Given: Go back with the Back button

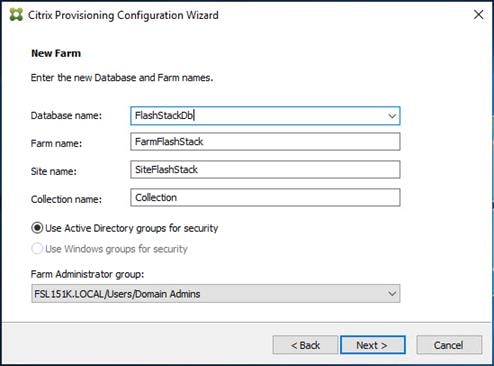Looking at the screenshot, I should pyautogui.click(x=305, y=345).
